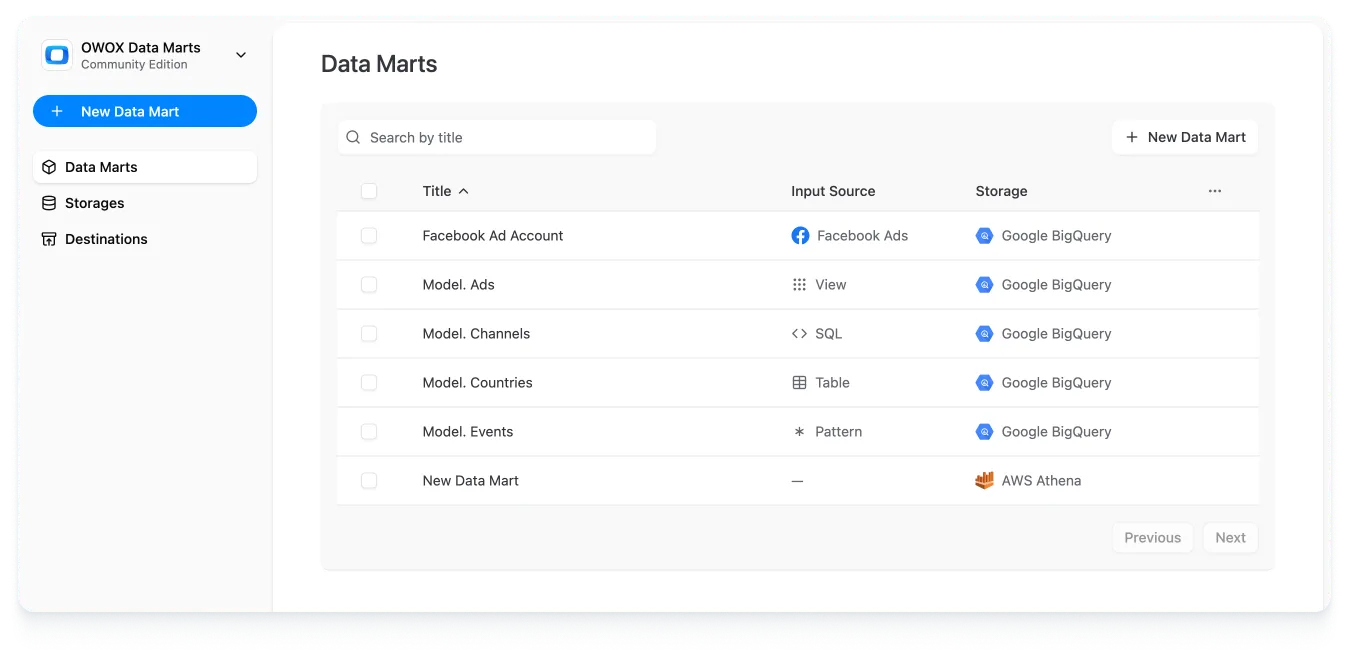Click the AWS Athena storage icon

click(x=984, y=480)
